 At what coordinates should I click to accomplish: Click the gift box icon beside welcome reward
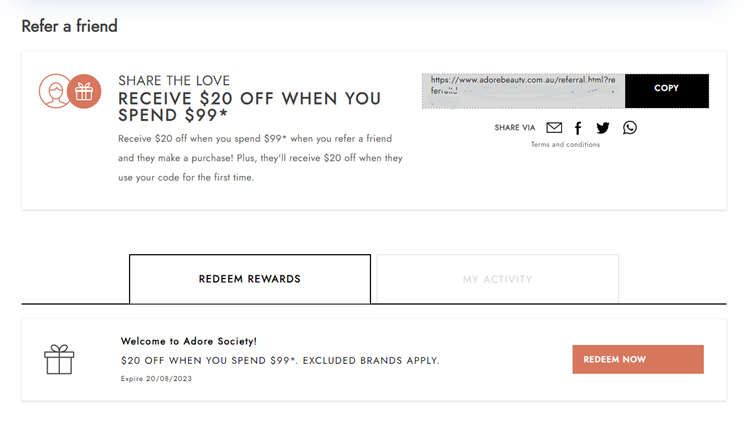coord(59,359)
